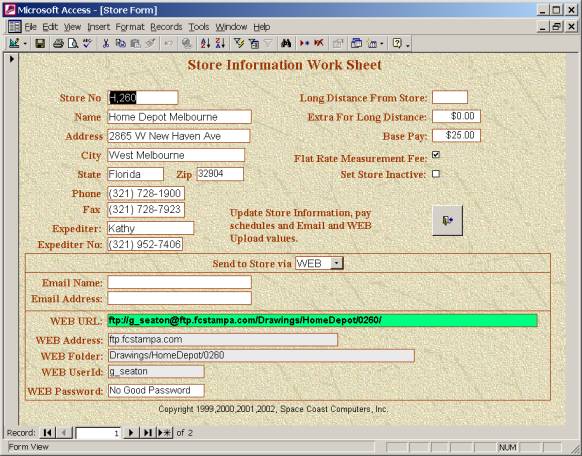Open the View button dropdown arrow
This screenshot has width=582, height=456.
click(x=25, y=44)
